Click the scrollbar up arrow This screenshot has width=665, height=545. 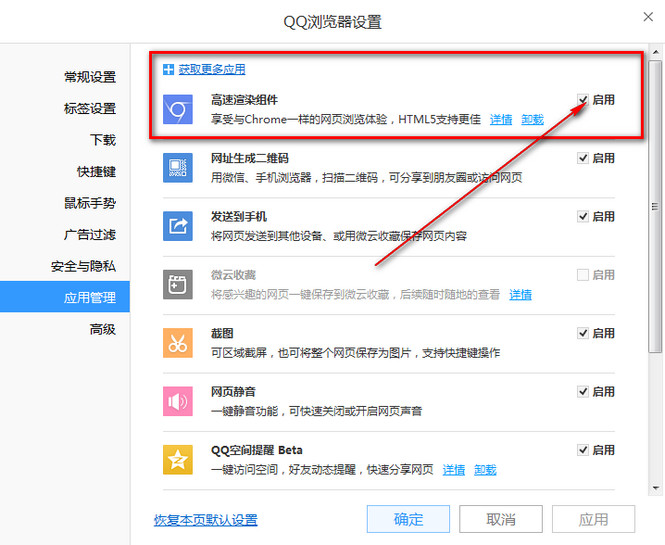tap(656, 53)
